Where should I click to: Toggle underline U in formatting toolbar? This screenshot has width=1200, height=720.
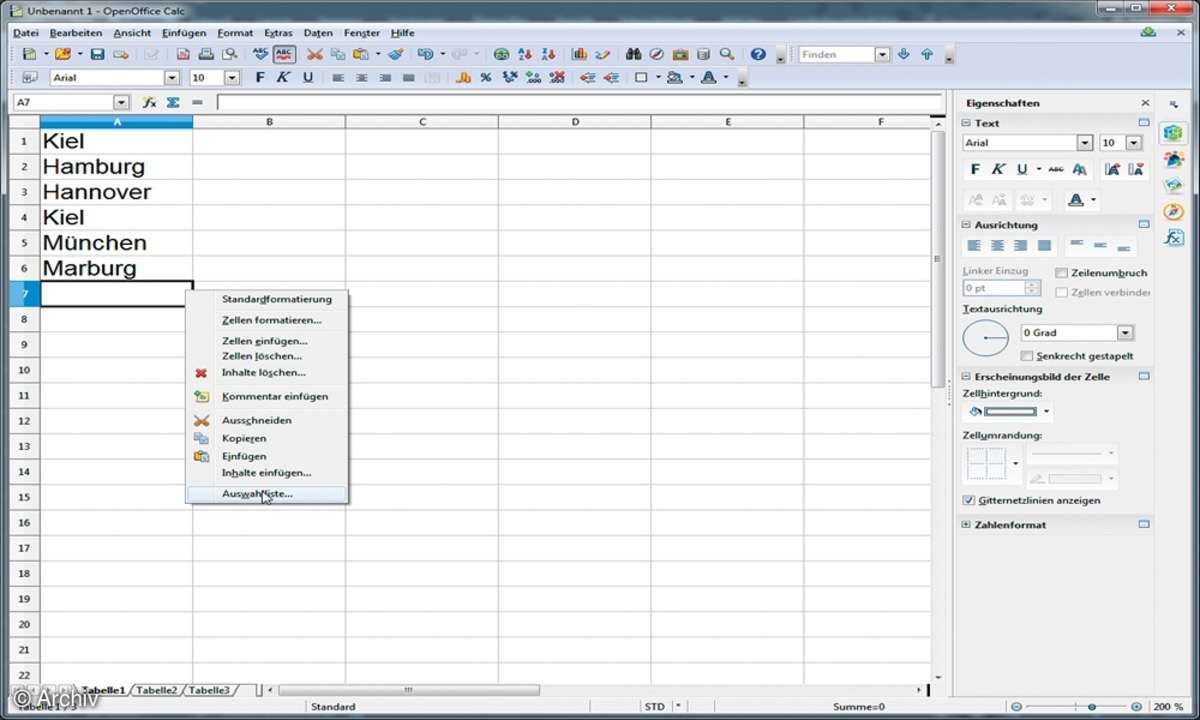308,77
